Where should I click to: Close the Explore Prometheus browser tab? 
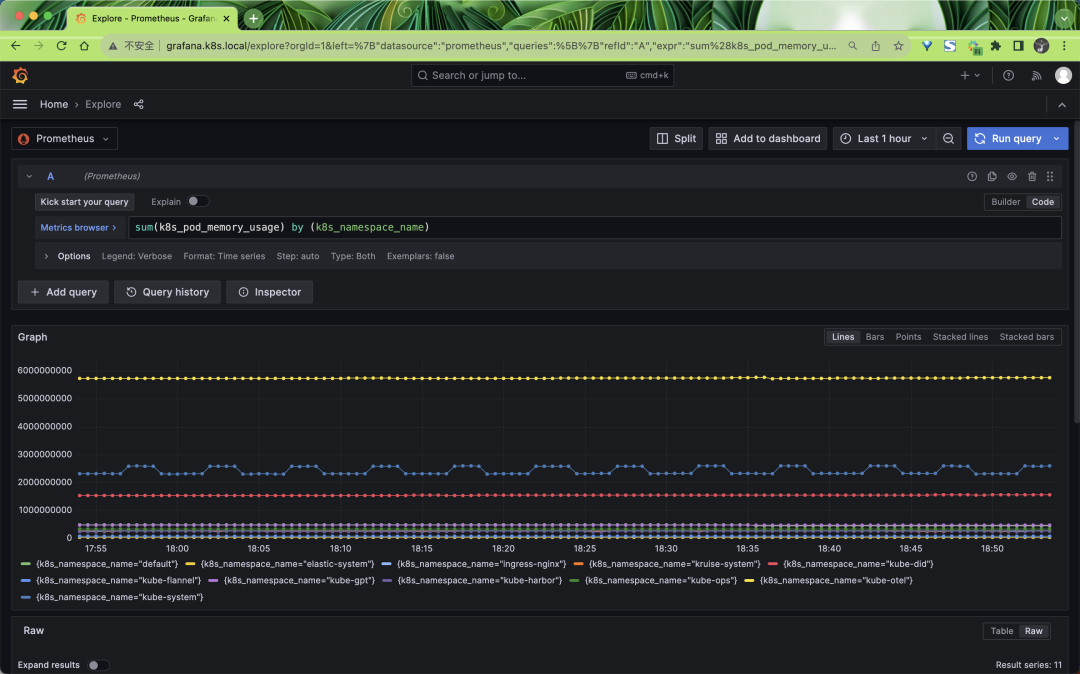point(227,19)
